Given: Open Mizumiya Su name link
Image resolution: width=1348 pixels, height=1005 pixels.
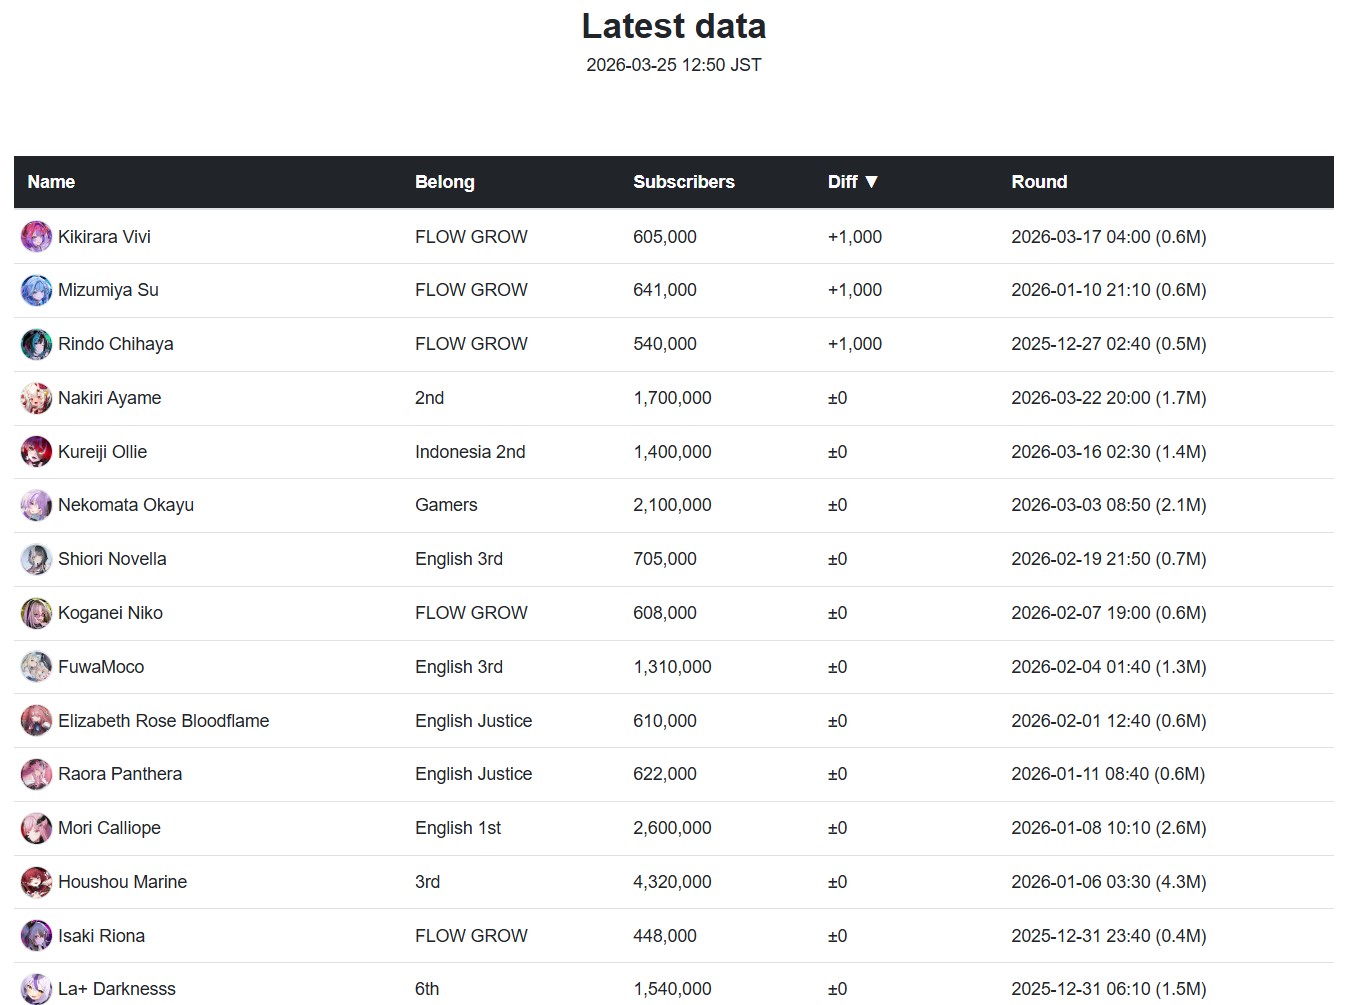Looking at the screenshot, I should (108, 290).
